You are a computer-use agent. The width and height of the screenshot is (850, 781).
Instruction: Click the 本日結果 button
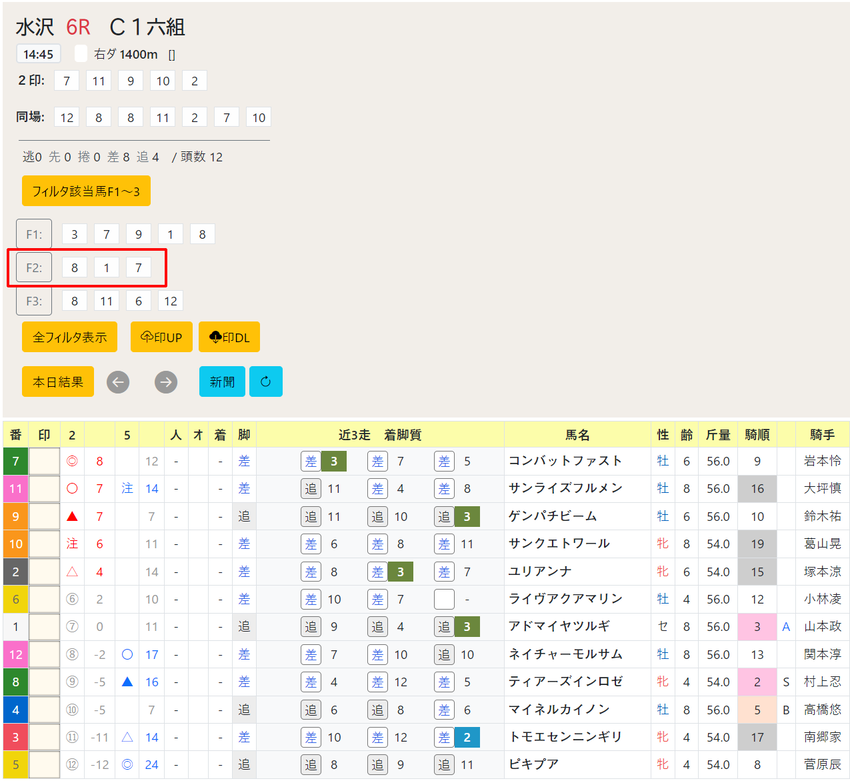click(58, 382)
